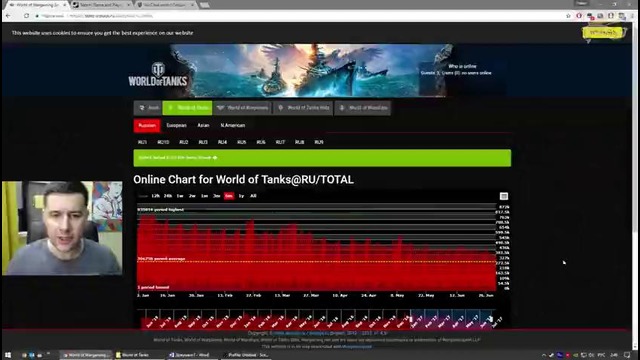Switch to the Asian region
The height and width of the screenshot is (360, 640).
point(203,126)
